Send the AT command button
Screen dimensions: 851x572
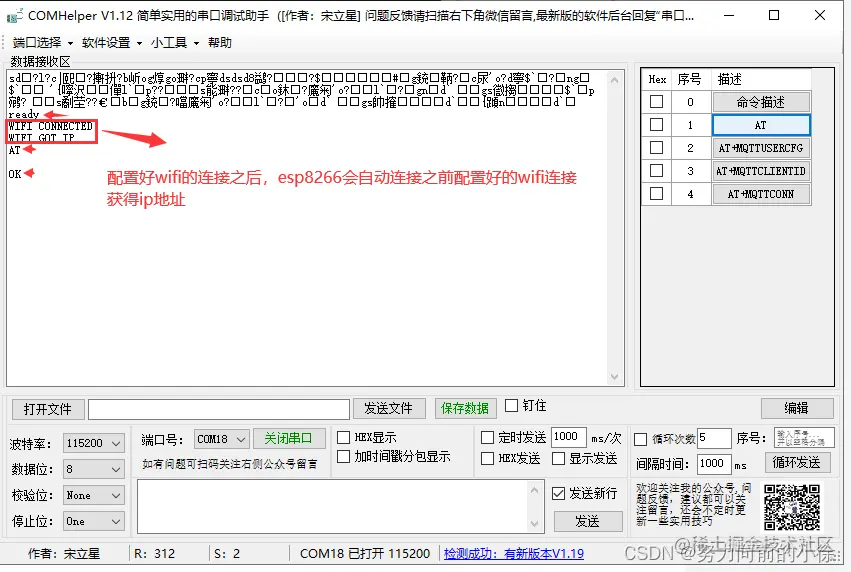tap(761, 125)
